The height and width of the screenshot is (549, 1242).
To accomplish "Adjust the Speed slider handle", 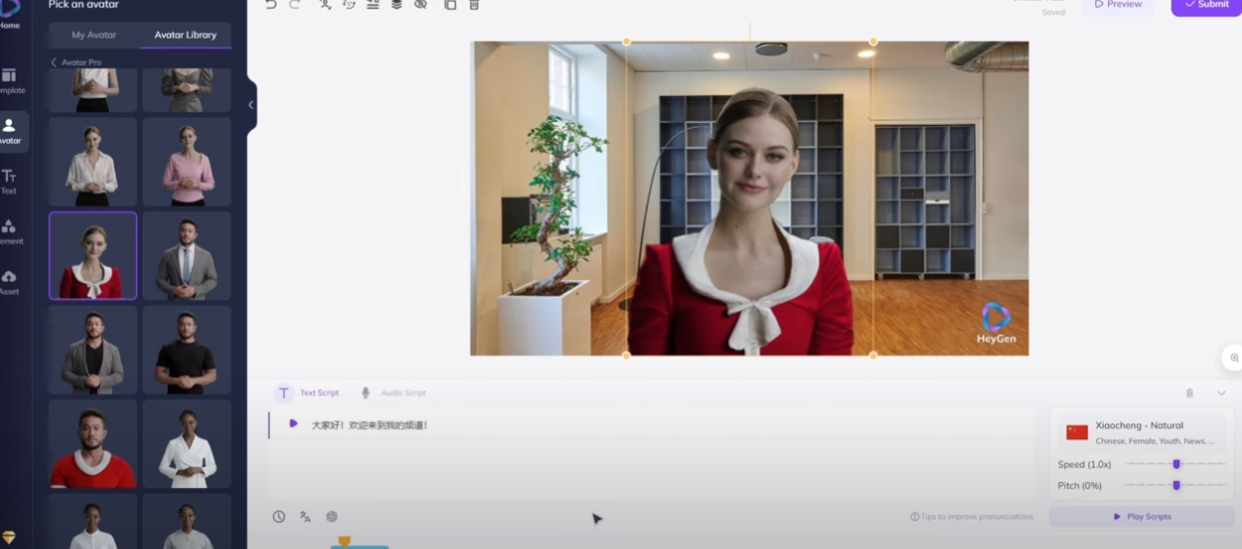I will tap(1176, 464).
